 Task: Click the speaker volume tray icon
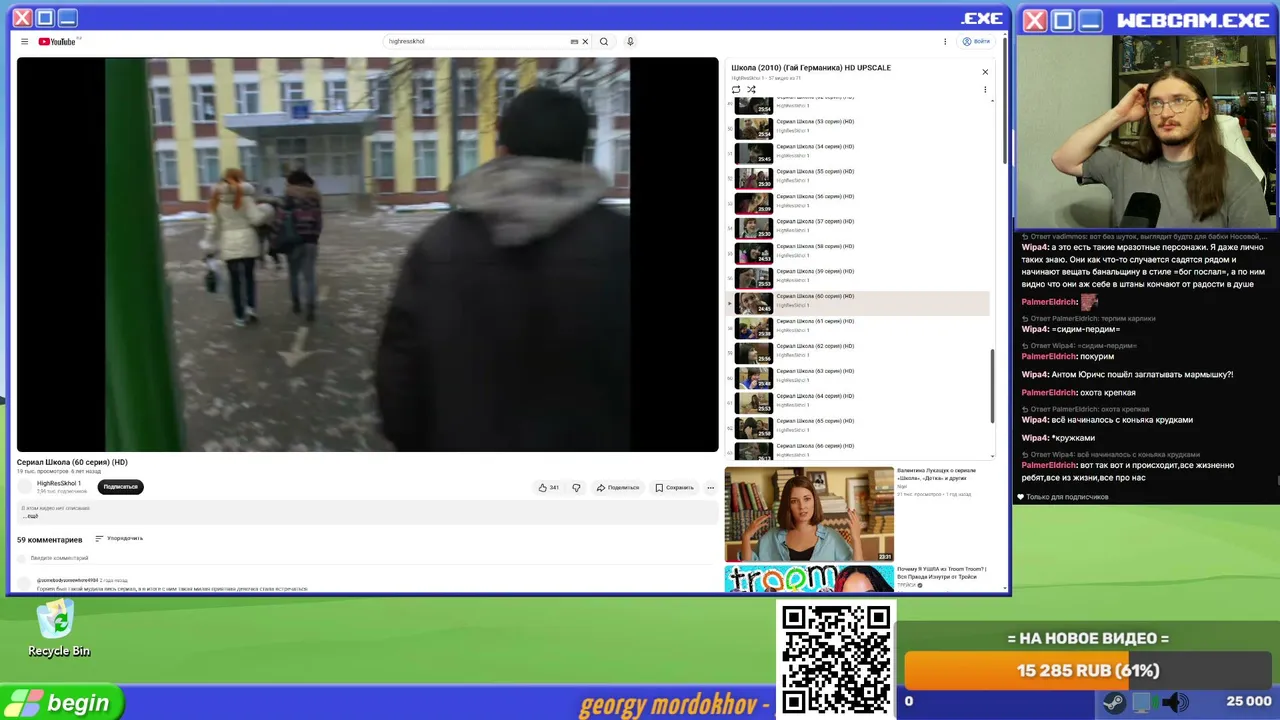(1176, 702)
